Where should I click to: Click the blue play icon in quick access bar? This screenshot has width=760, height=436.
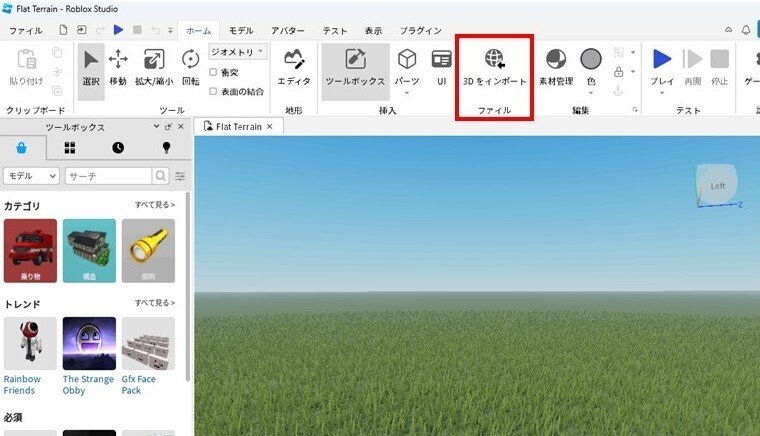click(x=118, y=30)
